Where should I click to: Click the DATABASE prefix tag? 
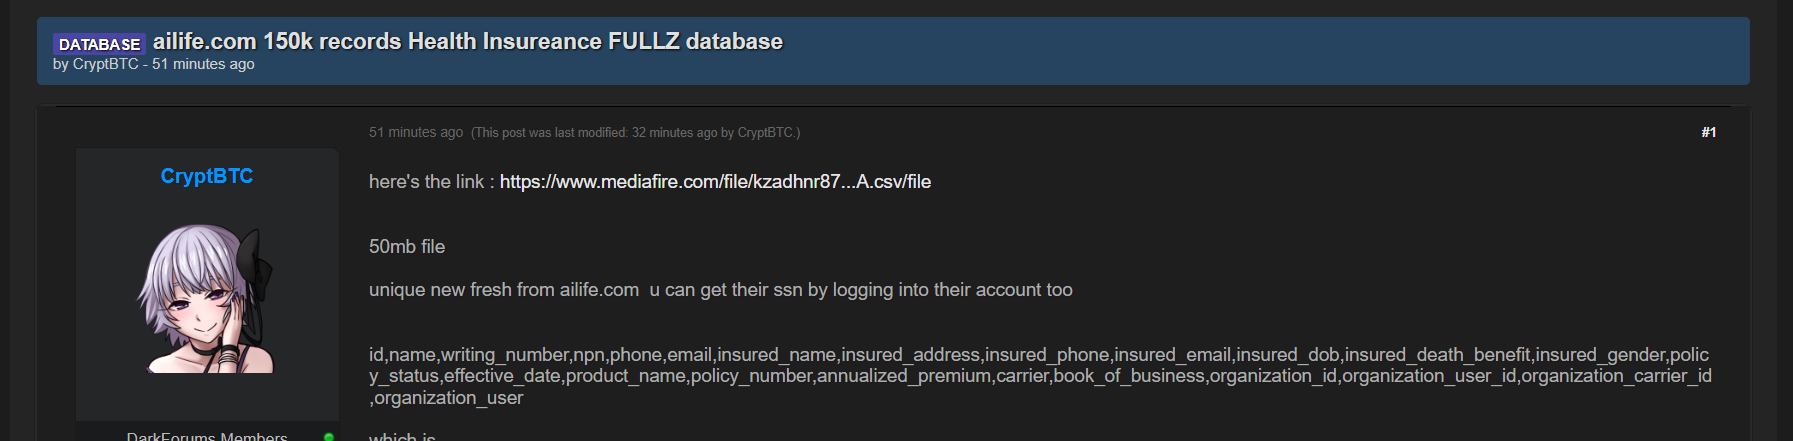coord(99,44)
